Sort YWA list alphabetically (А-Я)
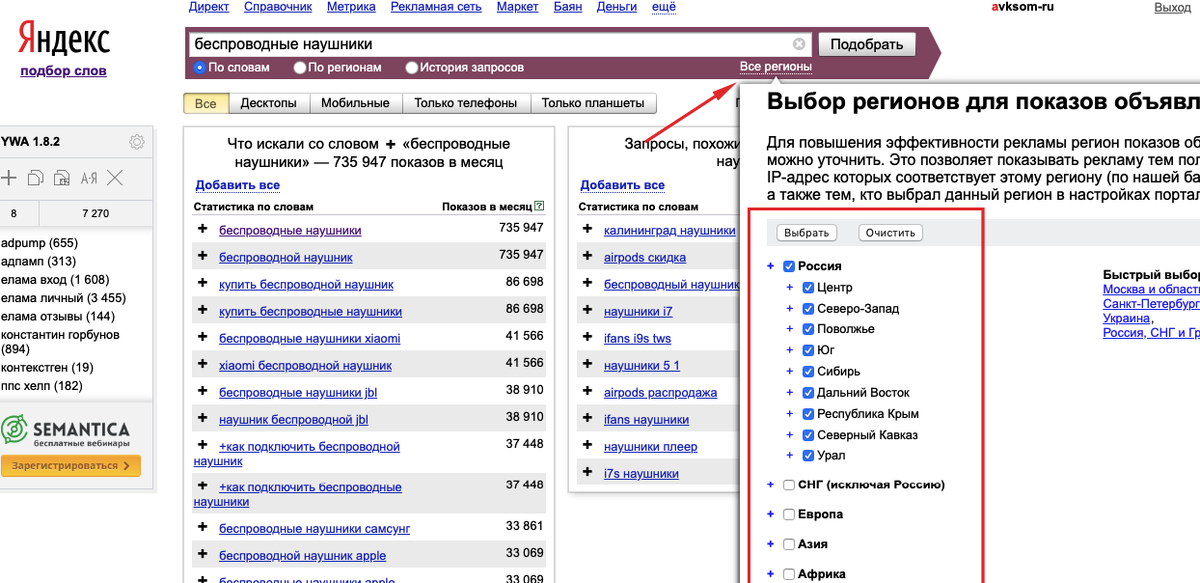 [89, 178]
